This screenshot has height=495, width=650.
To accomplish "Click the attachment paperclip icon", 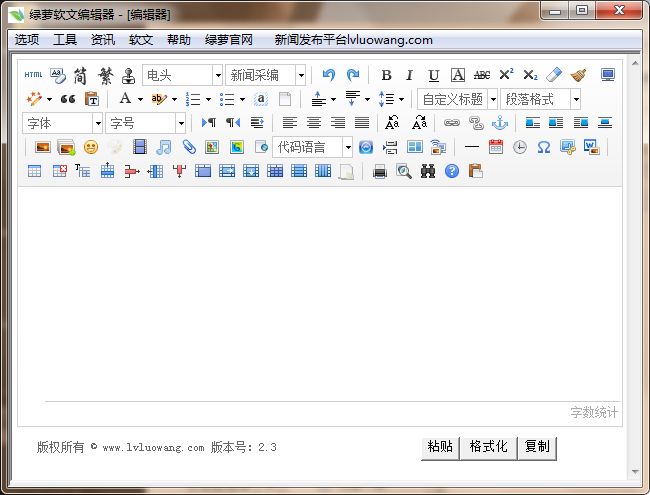I will click(188, 147).
